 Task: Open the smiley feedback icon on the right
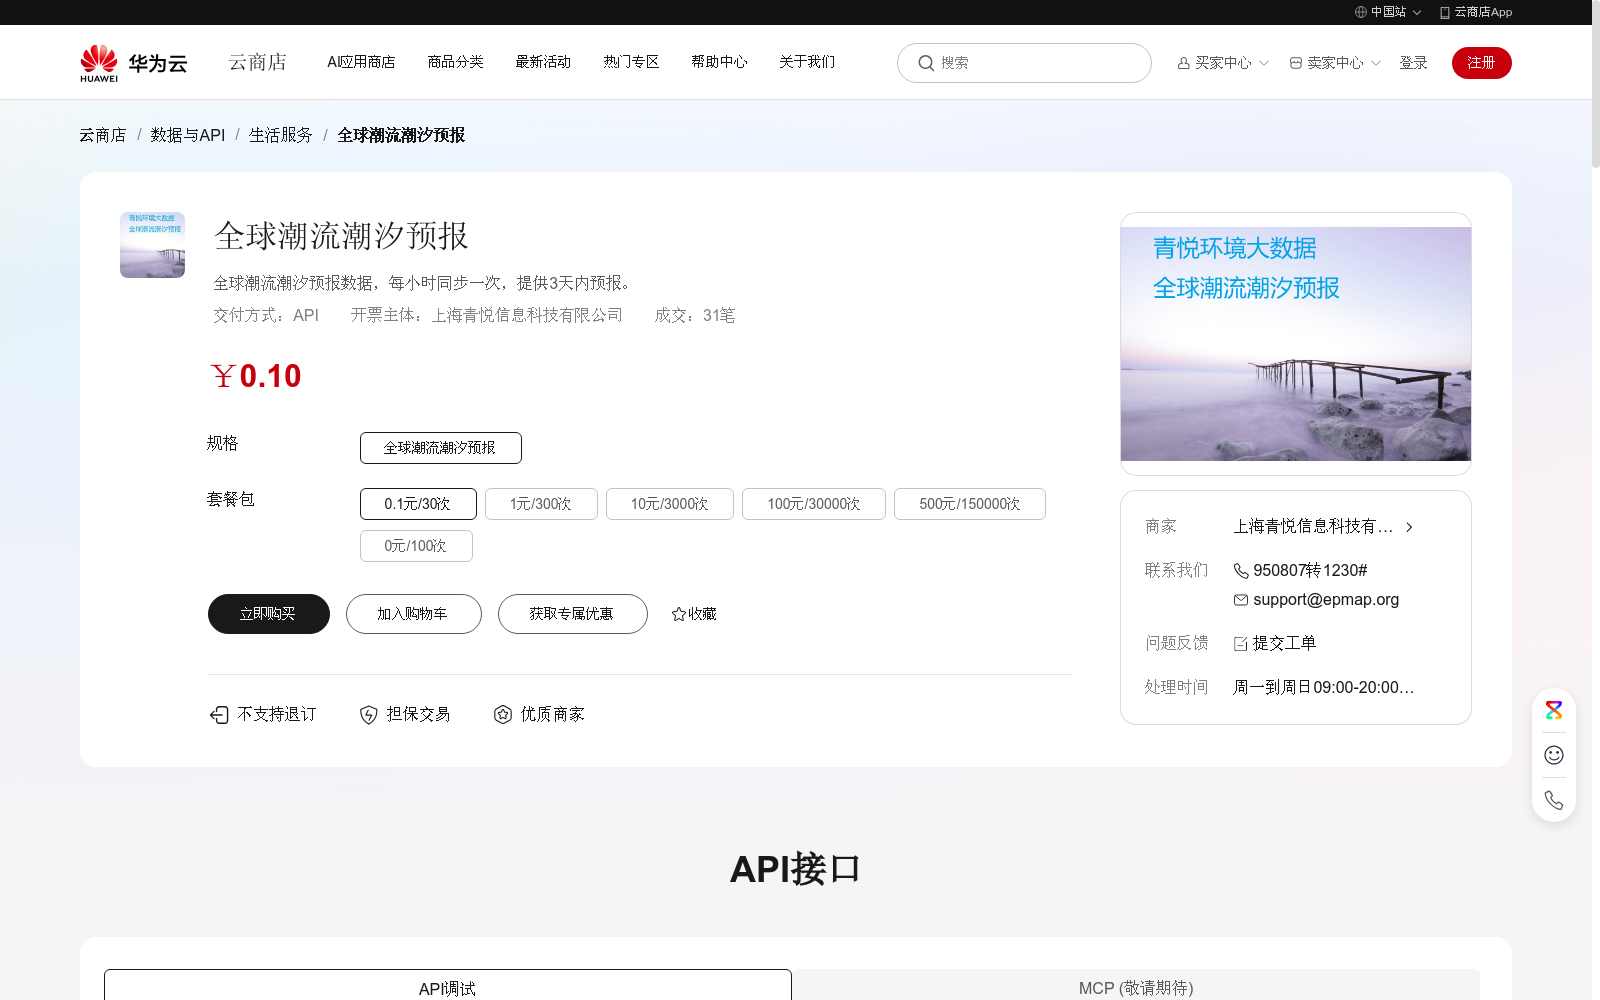[1553, 755]
